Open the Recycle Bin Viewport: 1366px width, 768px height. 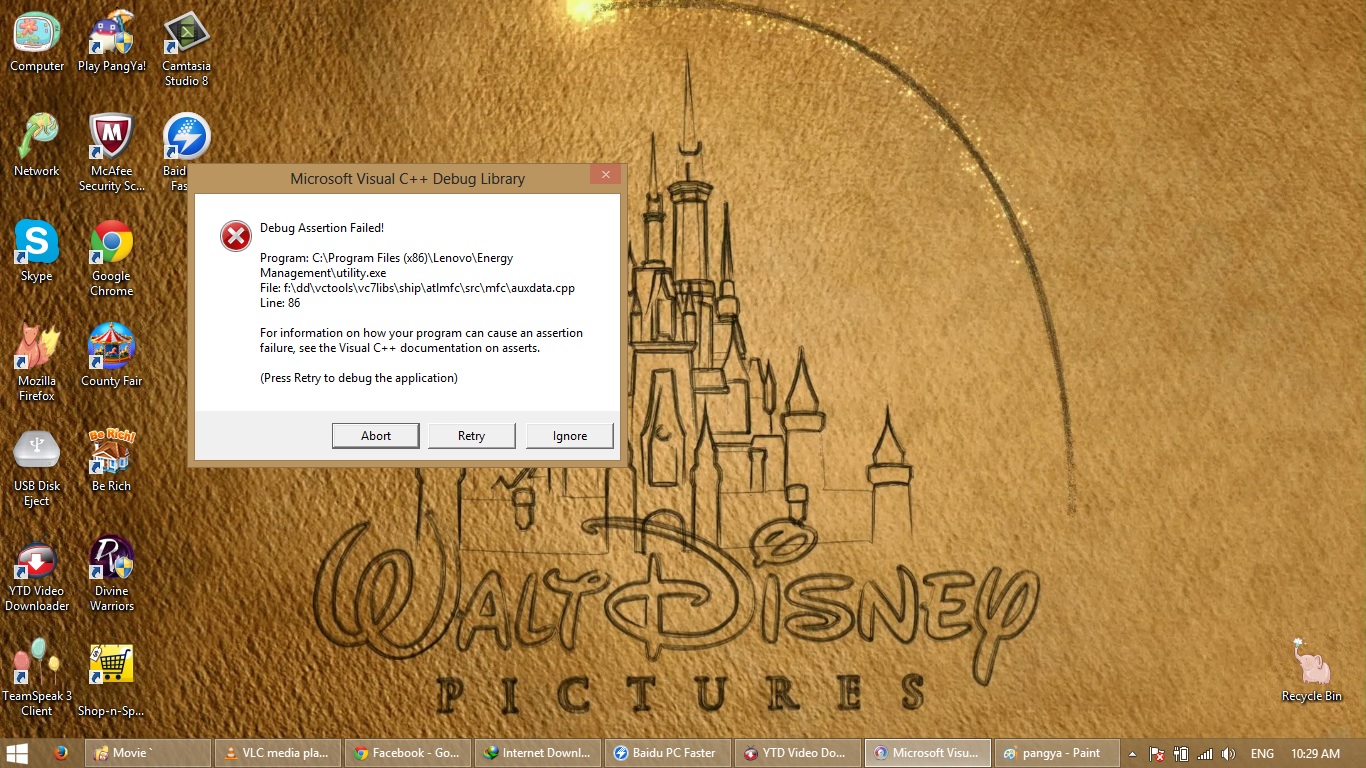pyautogui.click(x=1312, y=670)
